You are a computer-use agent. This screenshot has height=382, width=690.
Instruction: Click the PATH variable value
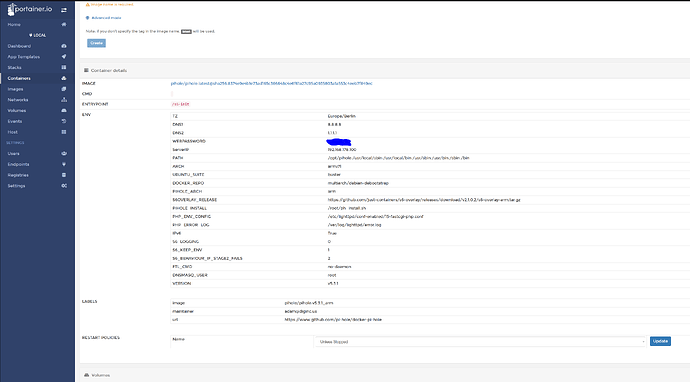pos(398,158)
